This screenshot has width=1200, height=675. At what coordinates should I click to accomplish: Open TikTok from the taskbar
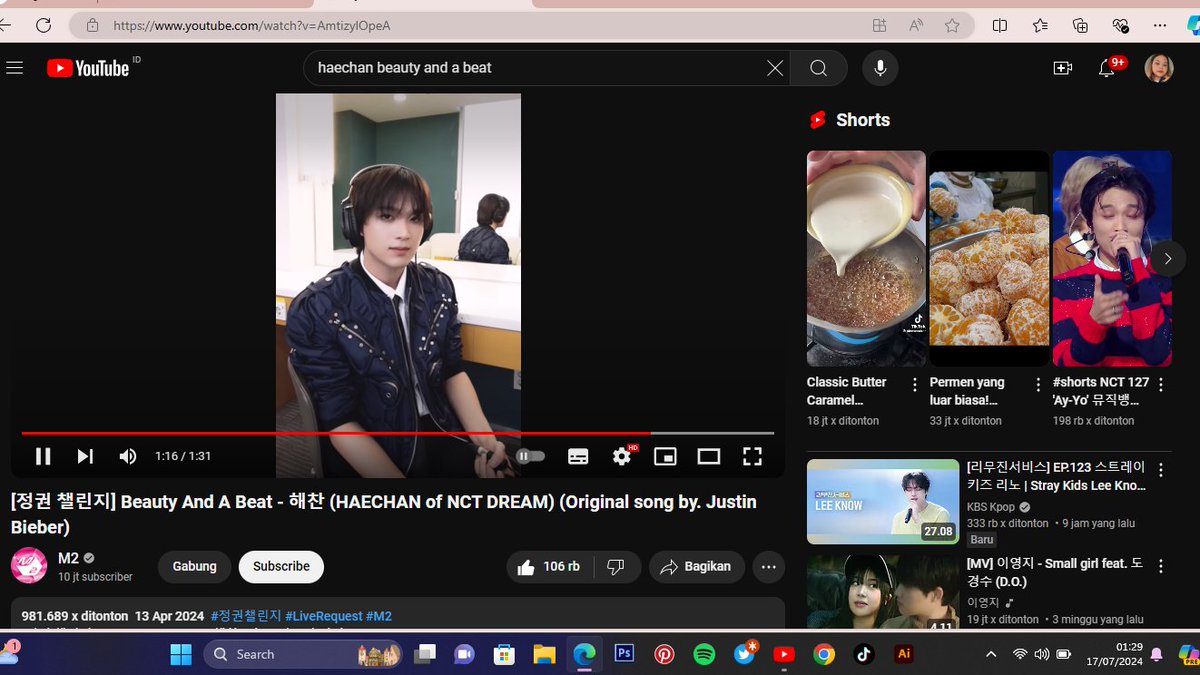pyautogui.click(x=864, y=654)
